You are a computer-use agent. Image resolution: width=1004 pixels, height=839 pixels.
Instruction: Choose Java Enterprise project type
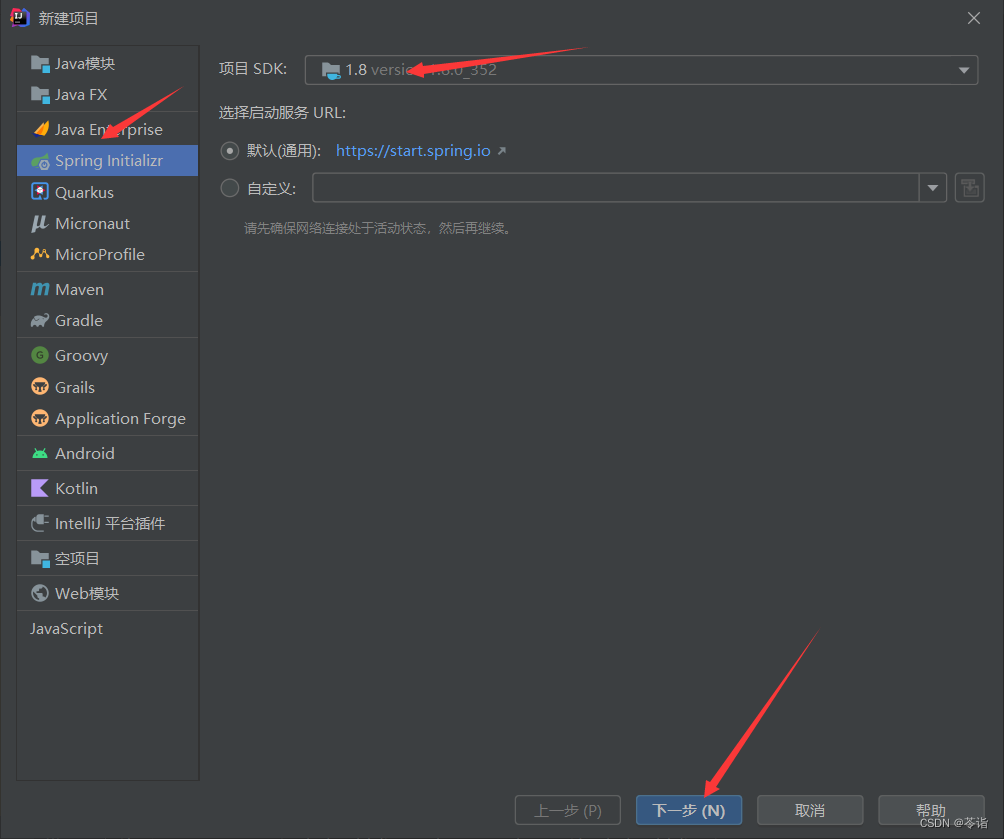point(108,129)
